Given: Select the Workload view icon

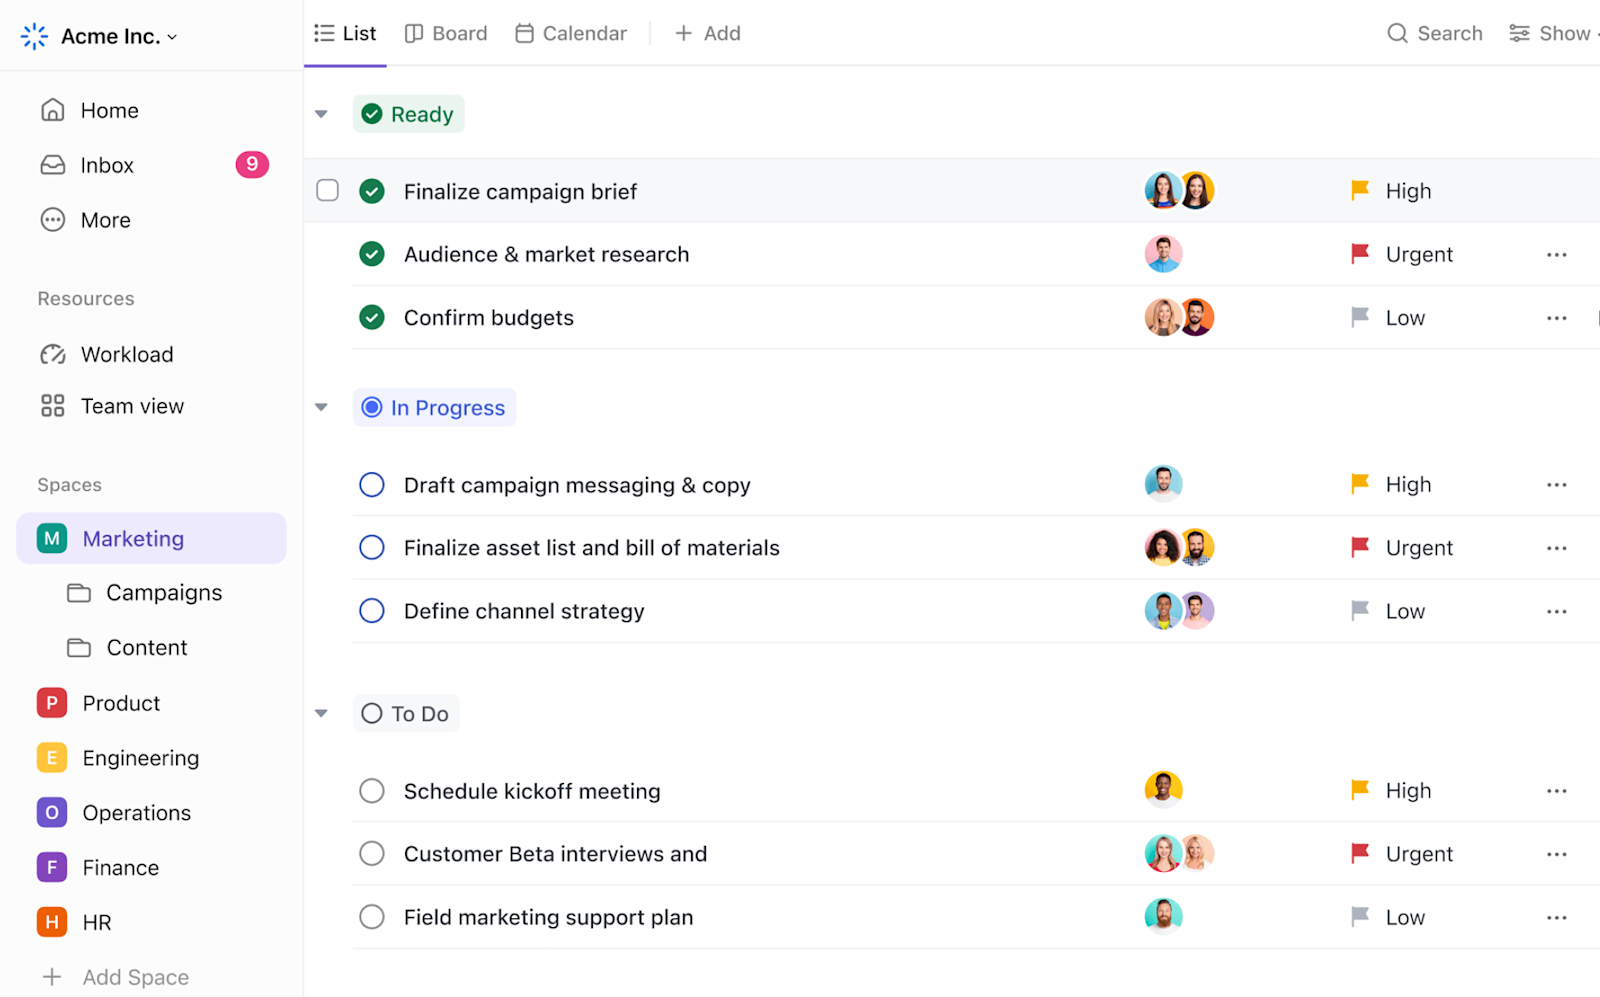Looking at the screenshot, I should (x=52, y=354).
